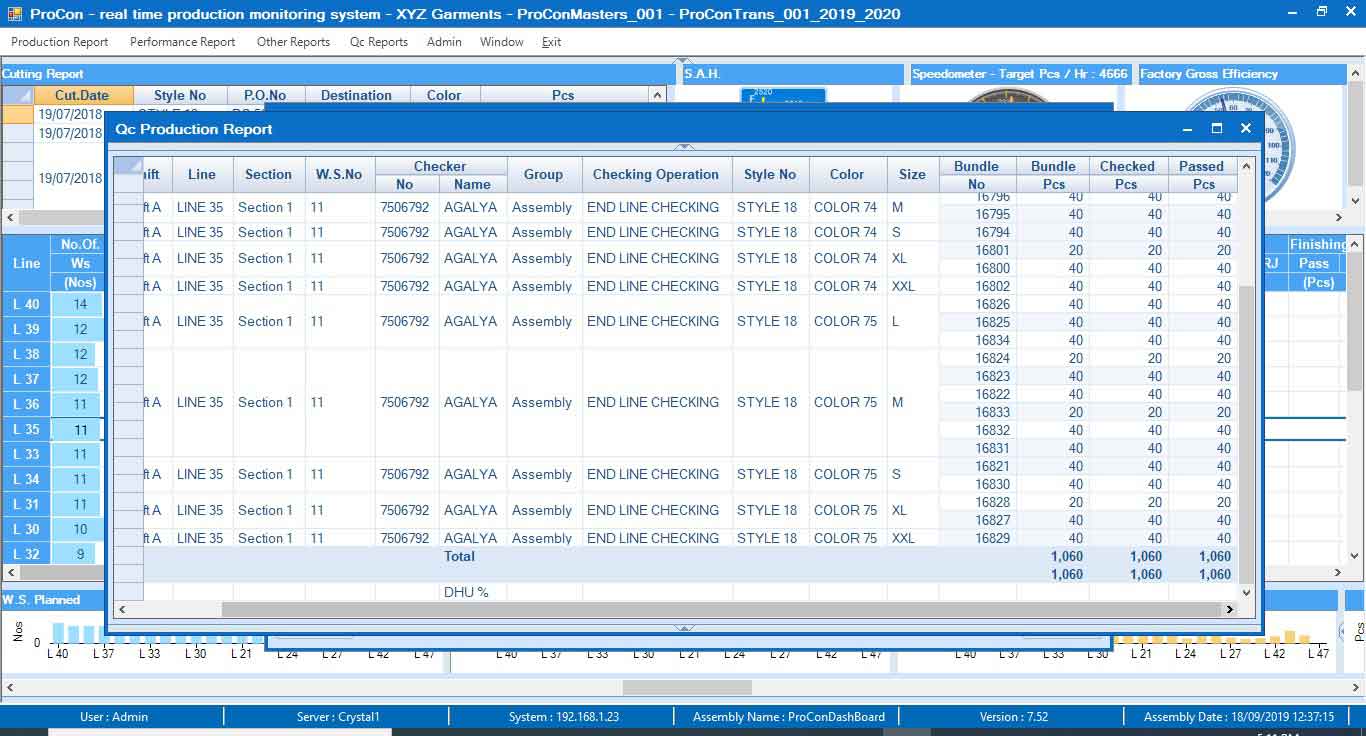Select line L 32 in the line list
The width and height of the screenshot is (1366, 736).
point(26,554)
